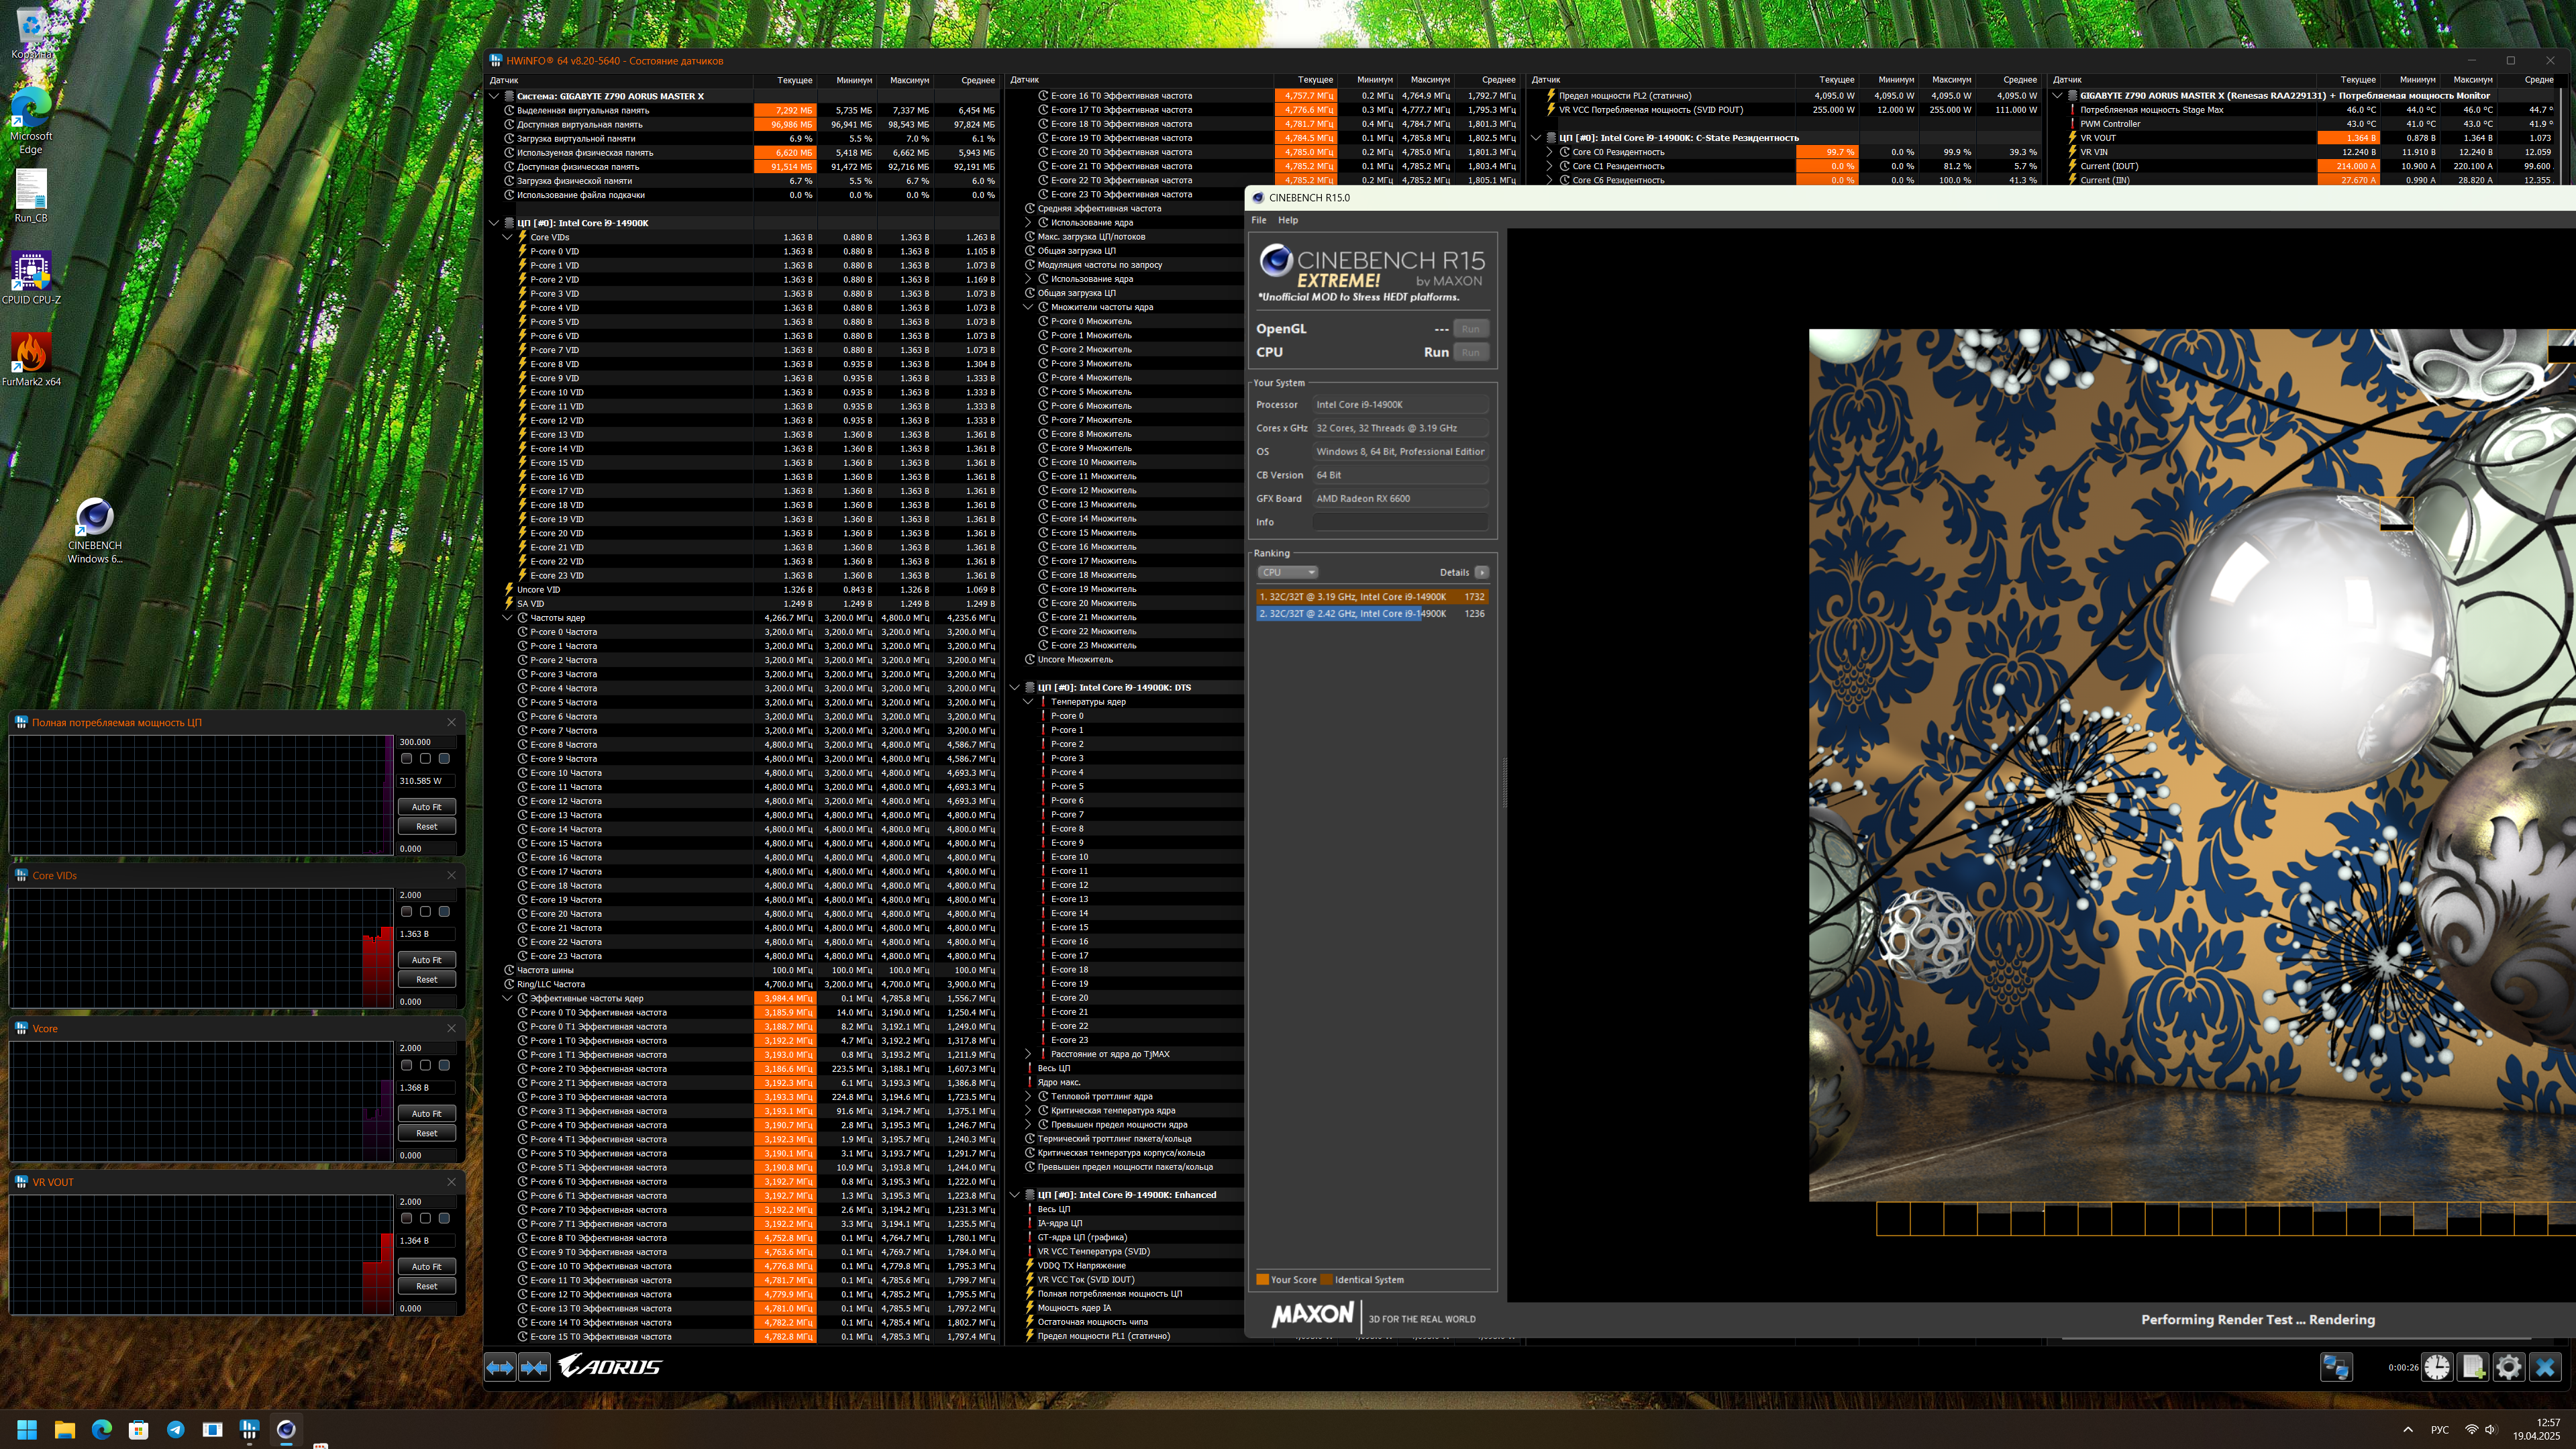Click the Info input field in Cinebench

pos(1400,522)
